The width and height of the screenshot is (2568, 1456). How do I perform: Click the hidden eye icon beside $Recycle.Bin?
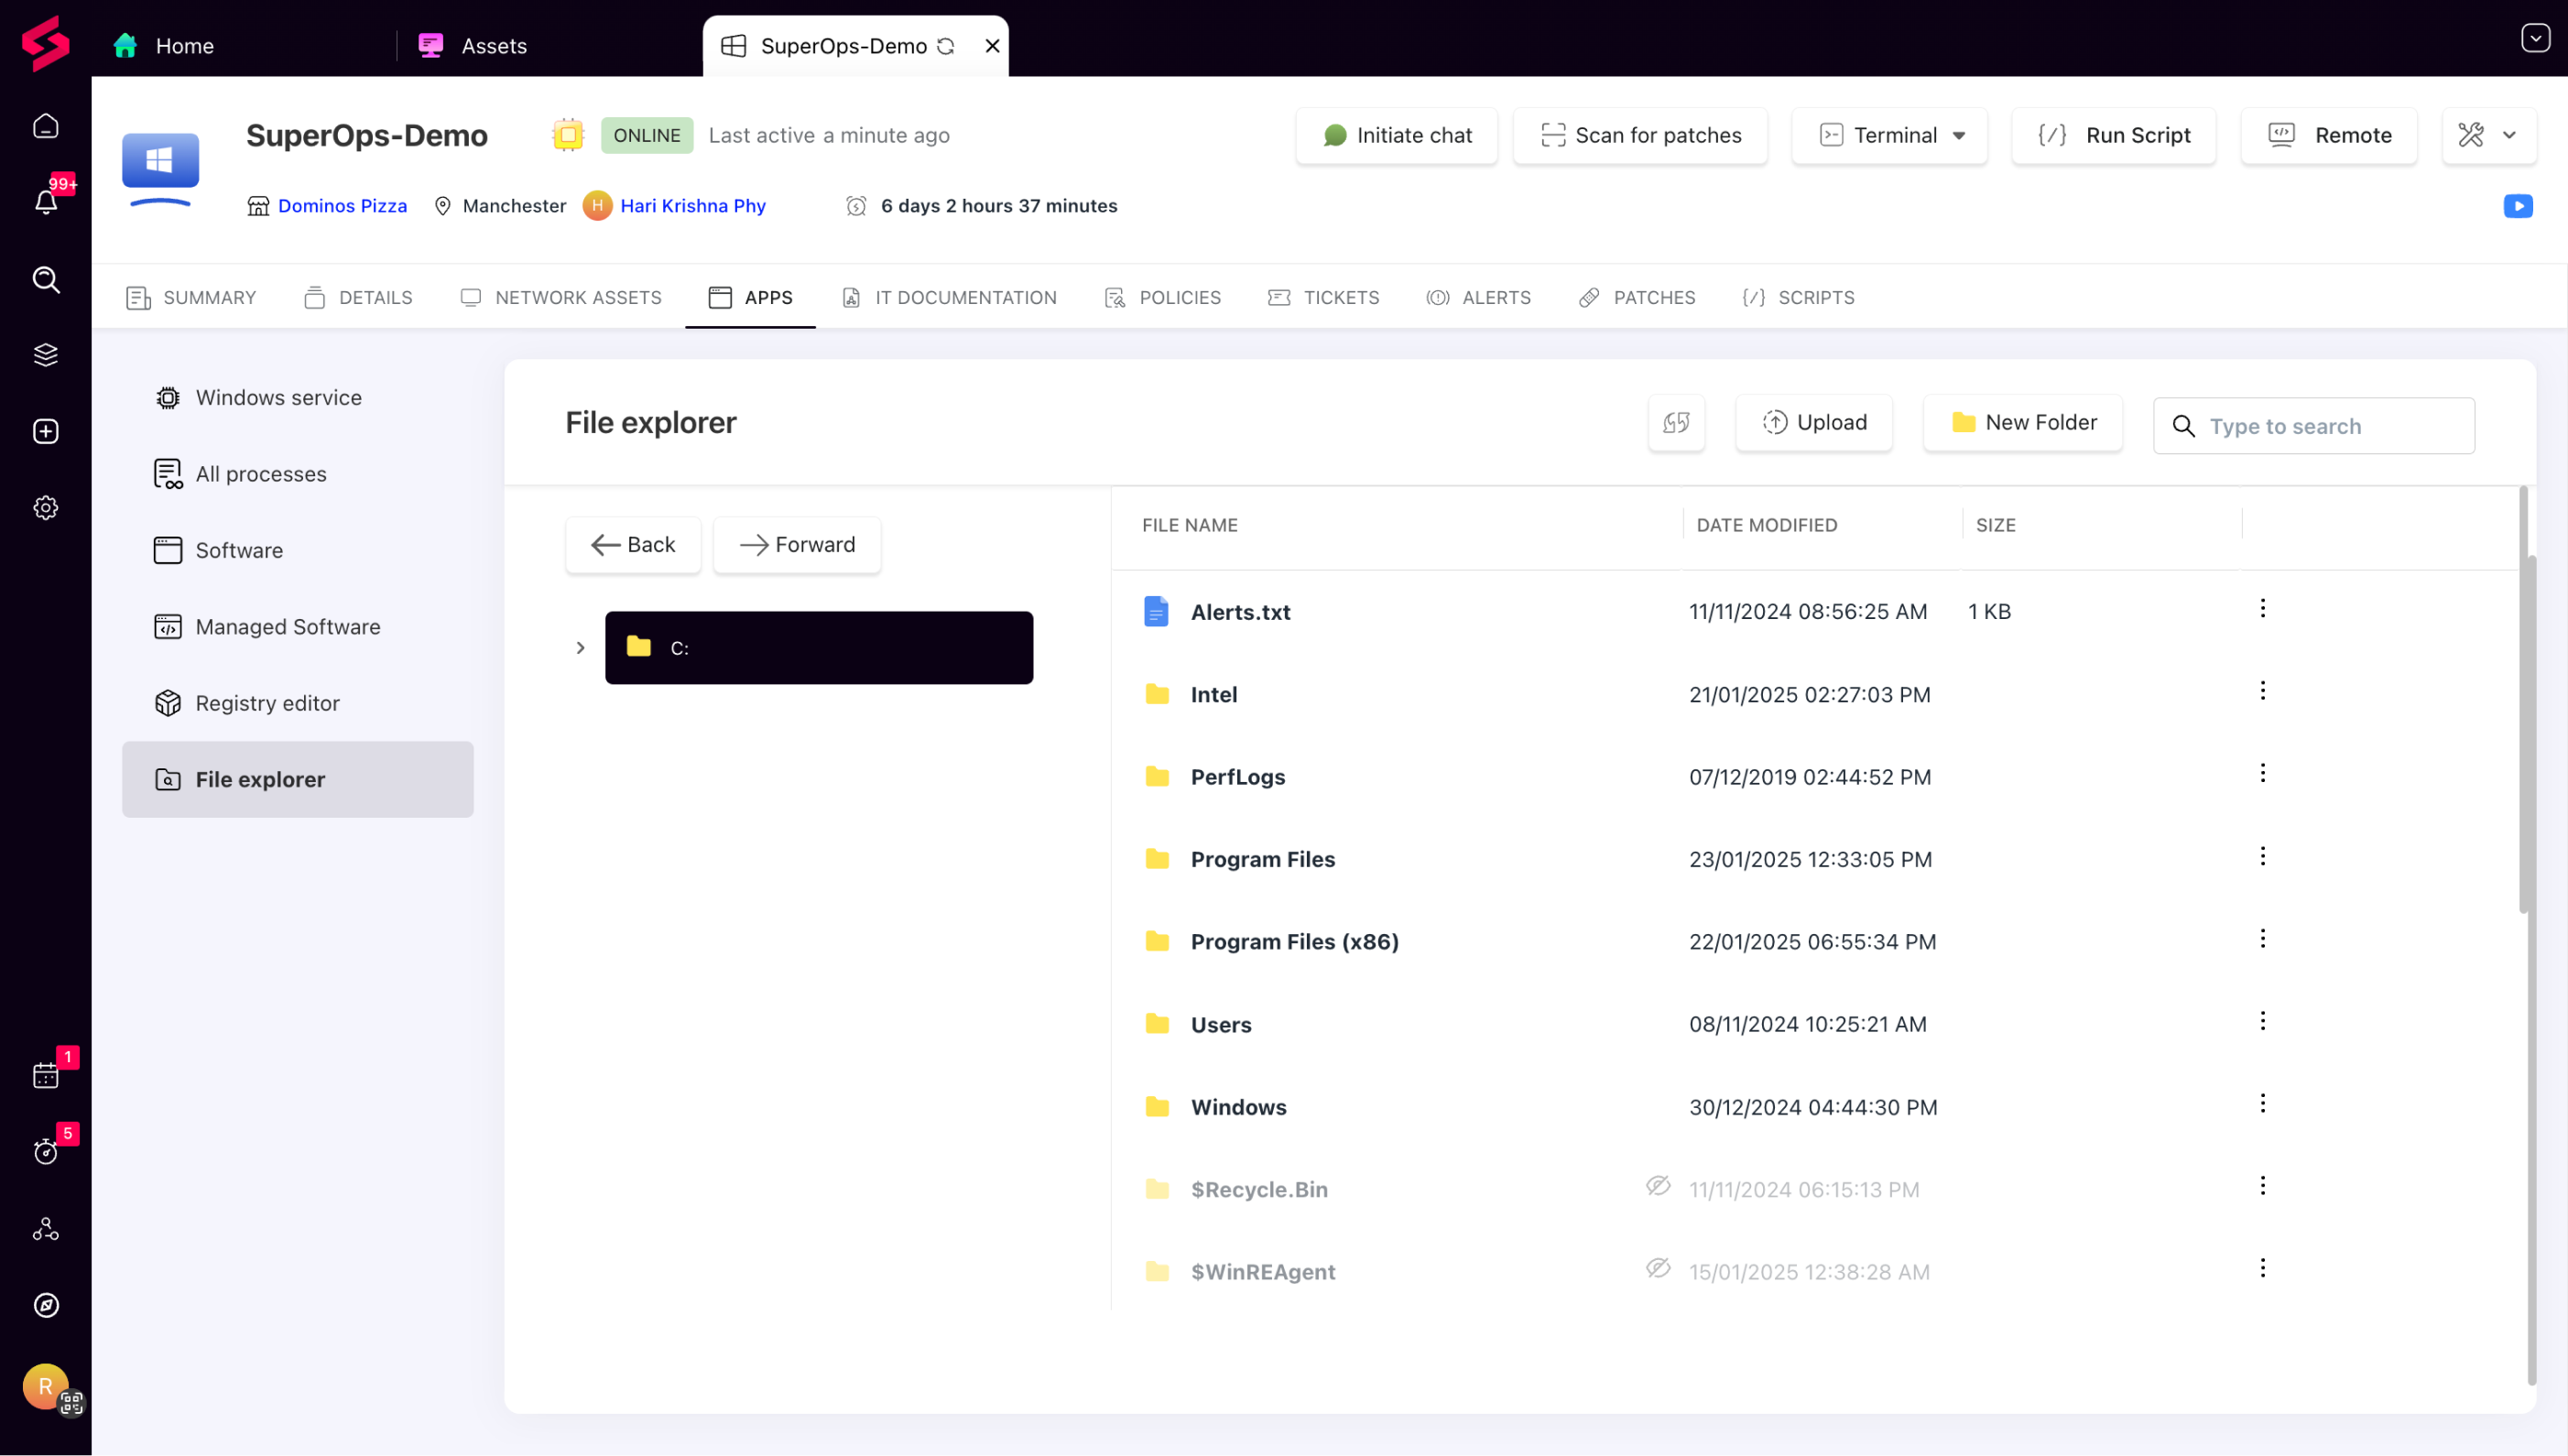click(x=1658, y=1186)
